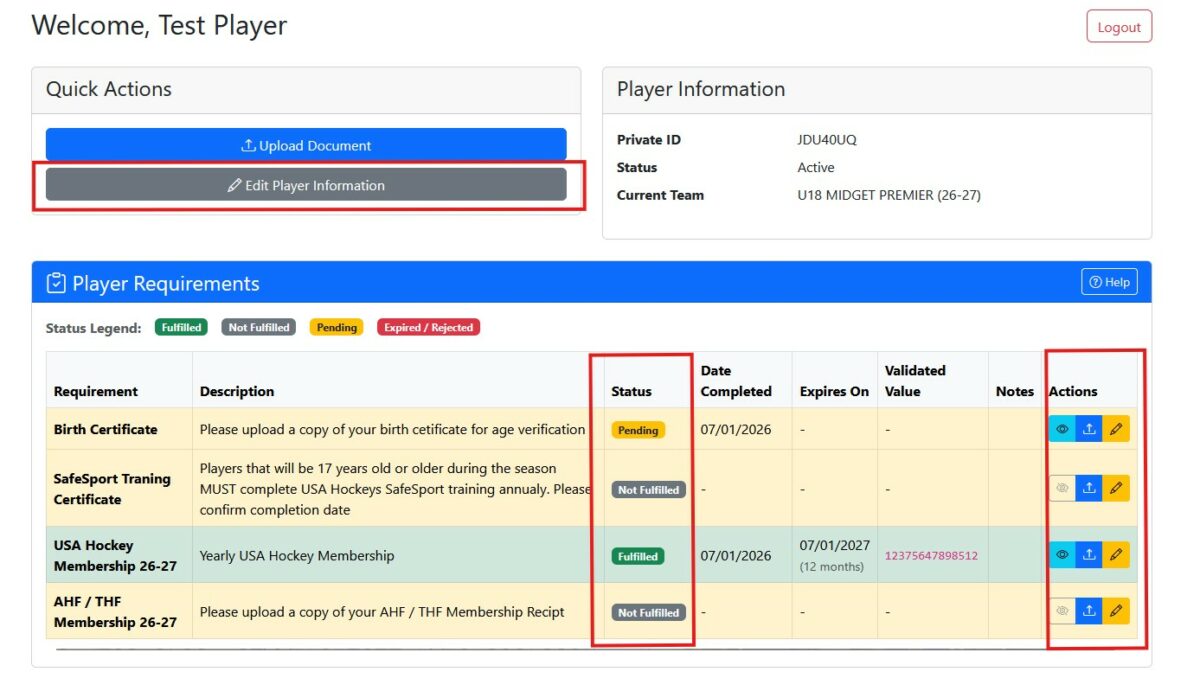Edit USA Hockey Membership entry (pencil)
1200x691 pixels.
[1116, 554]
